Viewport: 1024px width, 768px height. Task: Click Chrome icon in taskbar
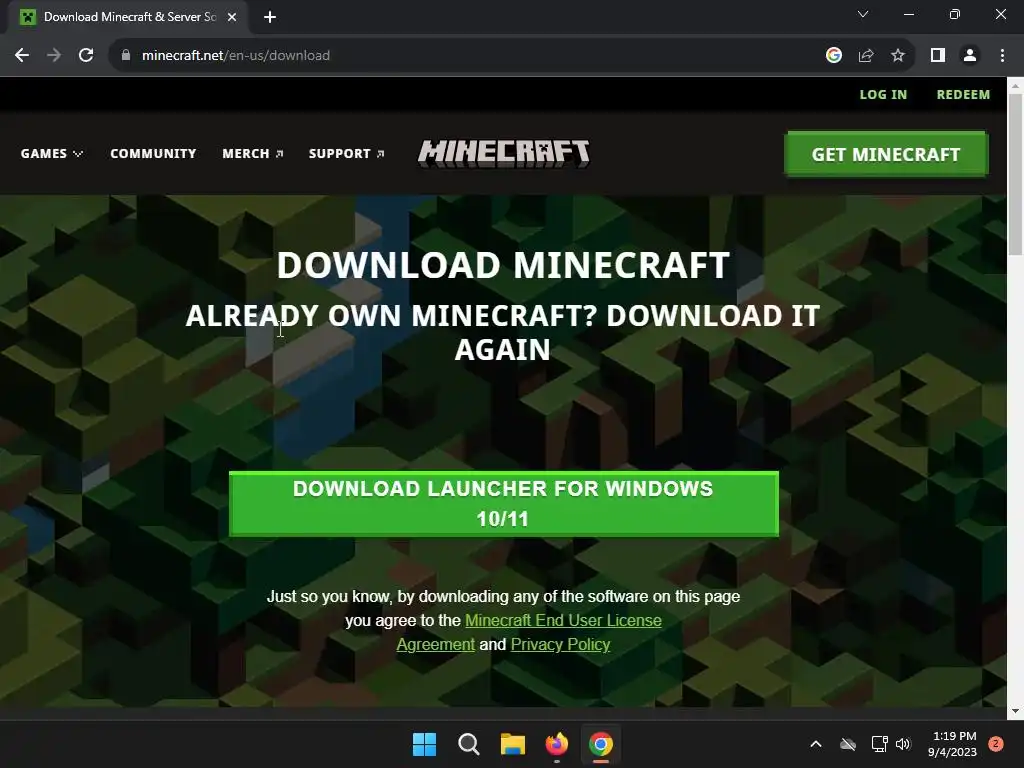pyautogui.click(x=601, y=744)
